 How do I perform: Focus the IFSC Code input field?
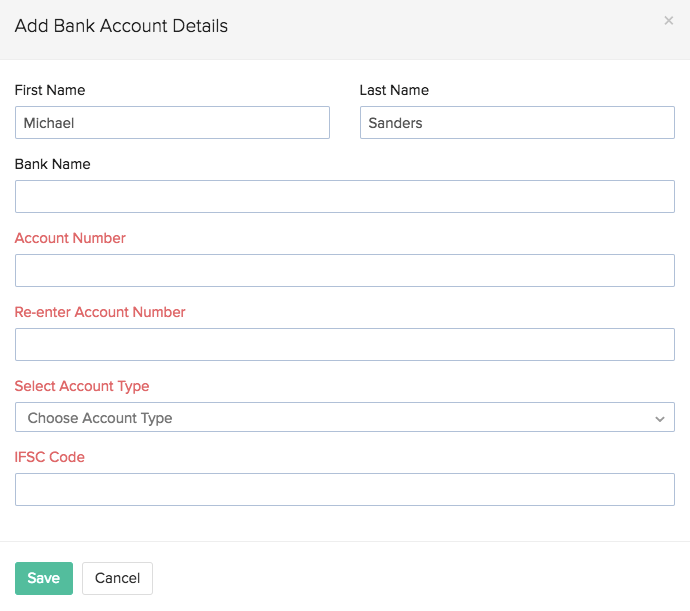tap(344, 490)
